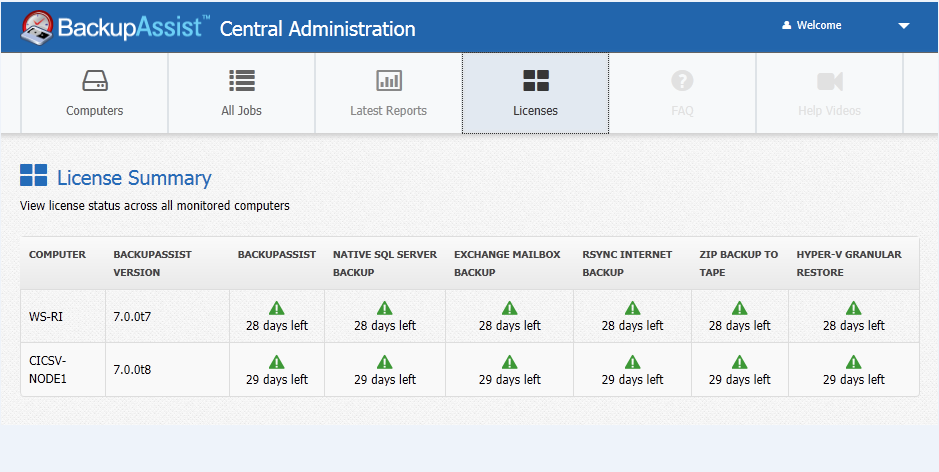The image size is (939, 472).
Task: Click the Help Videos camera icon
Action: pos(829,81)
